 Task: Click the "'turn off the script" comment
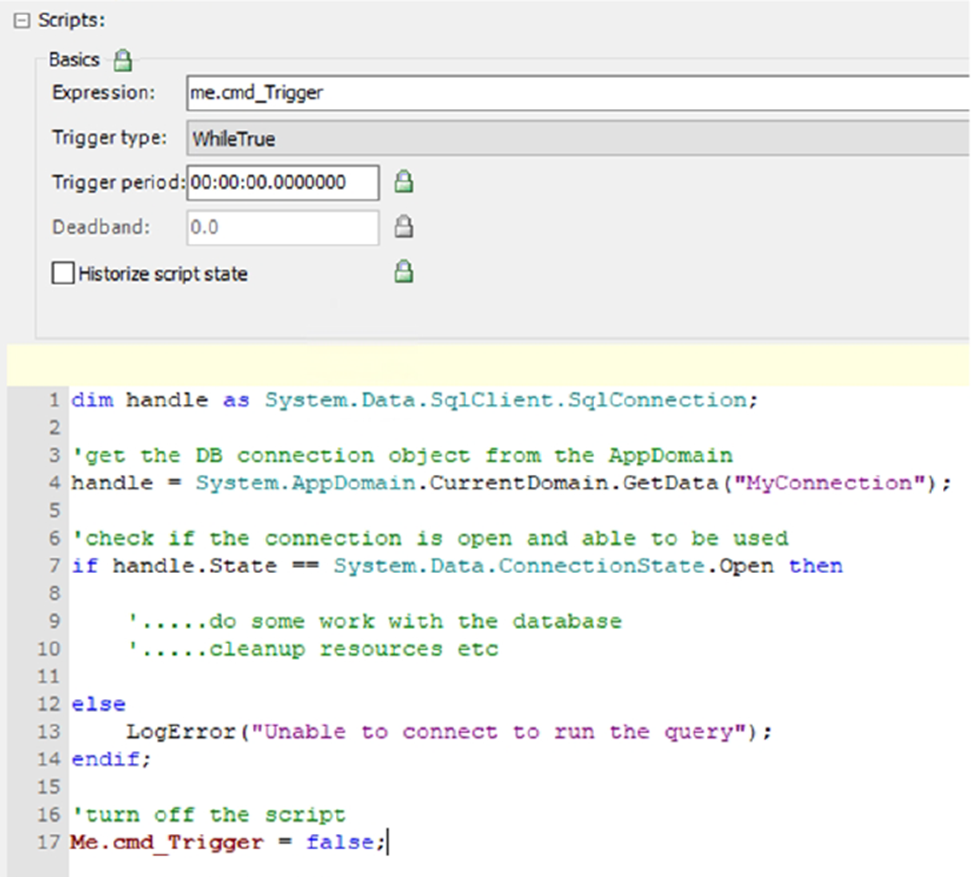point(209,814)
